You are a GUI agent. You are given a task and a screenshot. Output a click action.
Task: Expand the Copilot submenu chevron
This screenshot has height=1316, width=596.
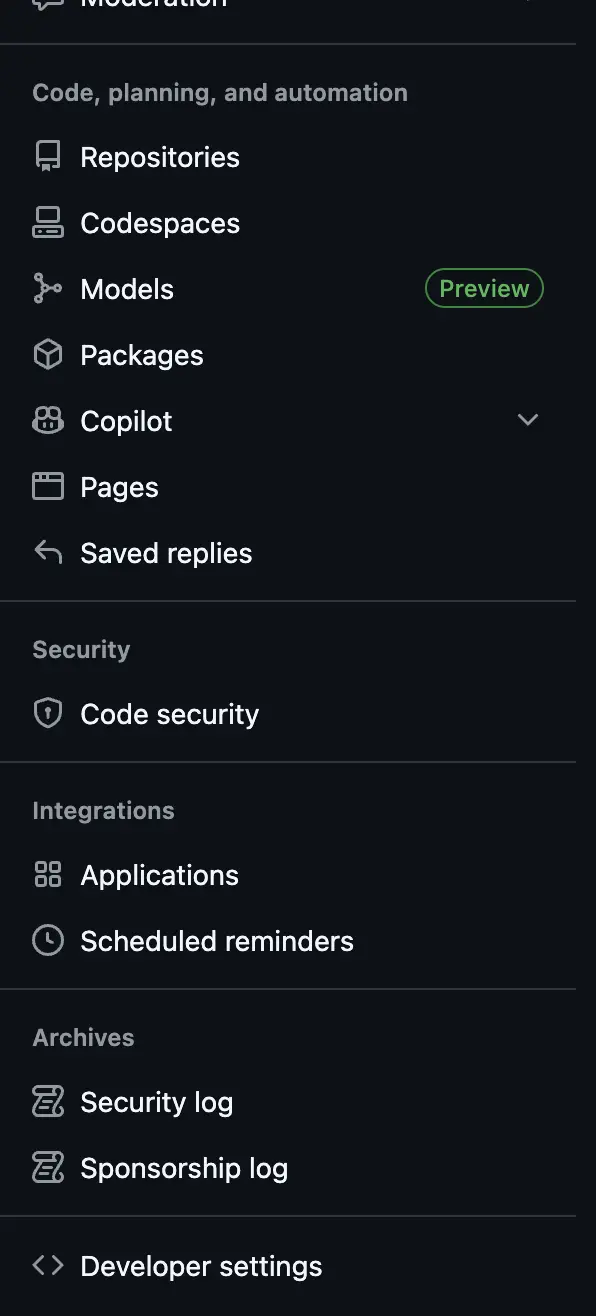(527, 420)
